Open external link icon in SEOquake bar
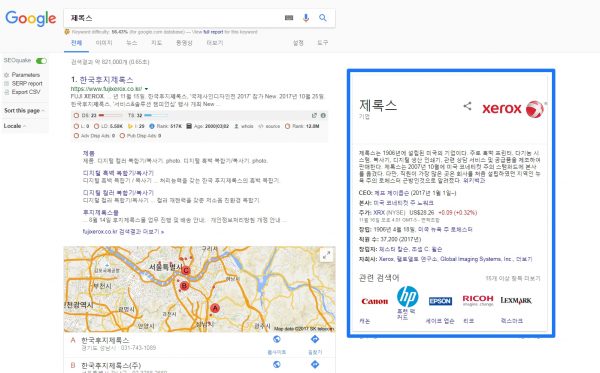Screen dimensions: 600x373 tap(314, 115)
